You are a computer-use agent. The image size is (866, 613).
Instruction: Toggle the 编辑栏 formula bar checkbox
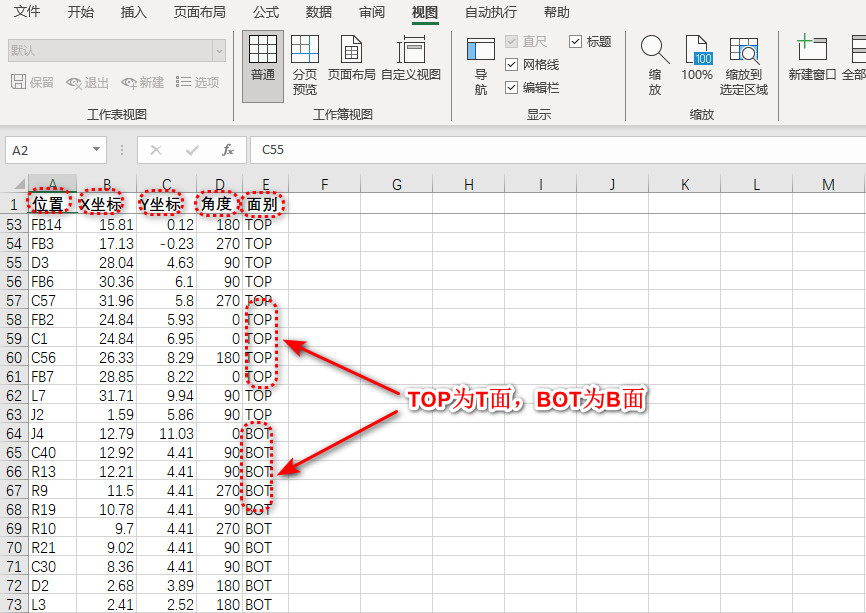(x=512, y=88)
